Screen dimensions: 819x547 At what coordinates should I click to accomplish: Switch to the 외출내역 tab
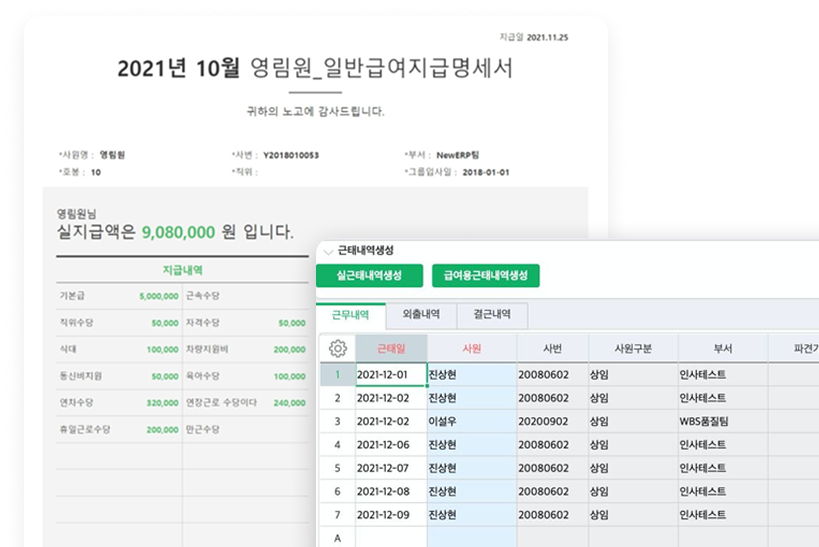point(421,314)
